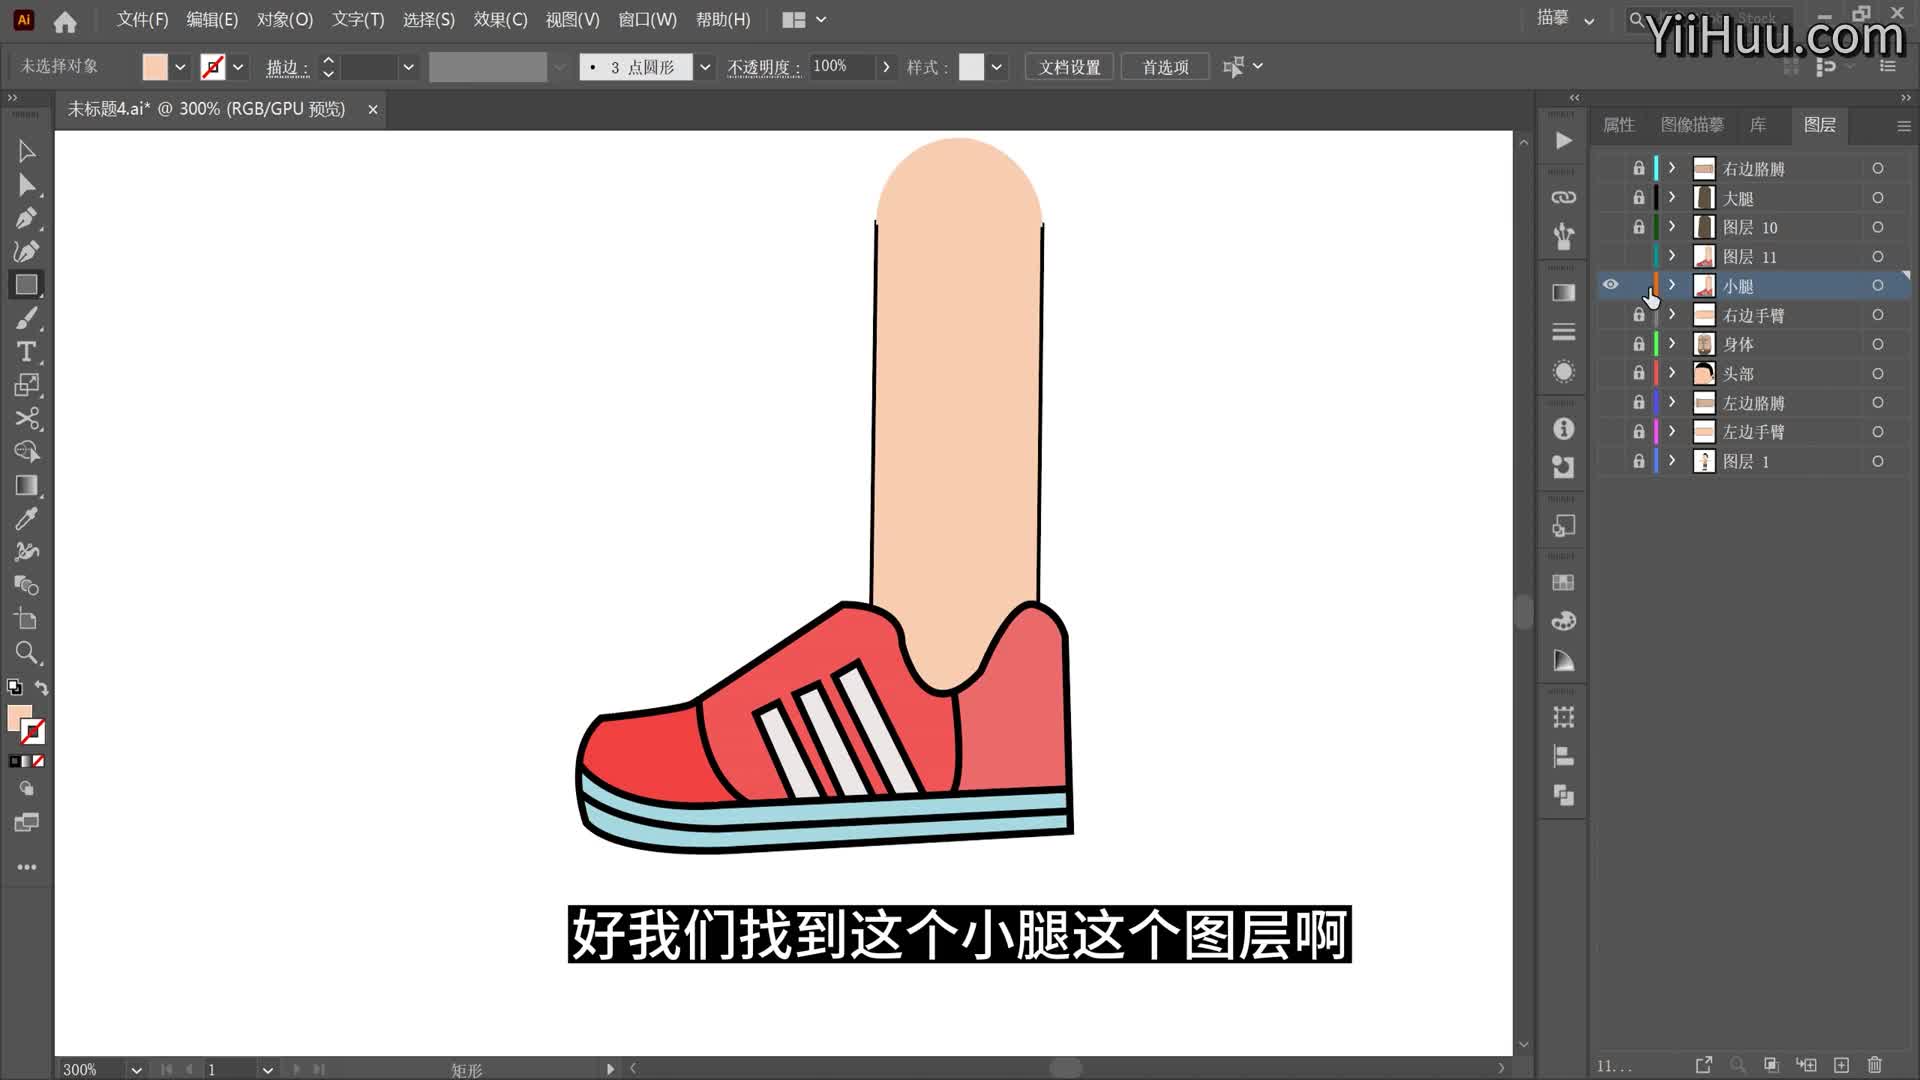1920x1080 pixels.
Task: Select the Gradient tool
Action: (26, 485)
